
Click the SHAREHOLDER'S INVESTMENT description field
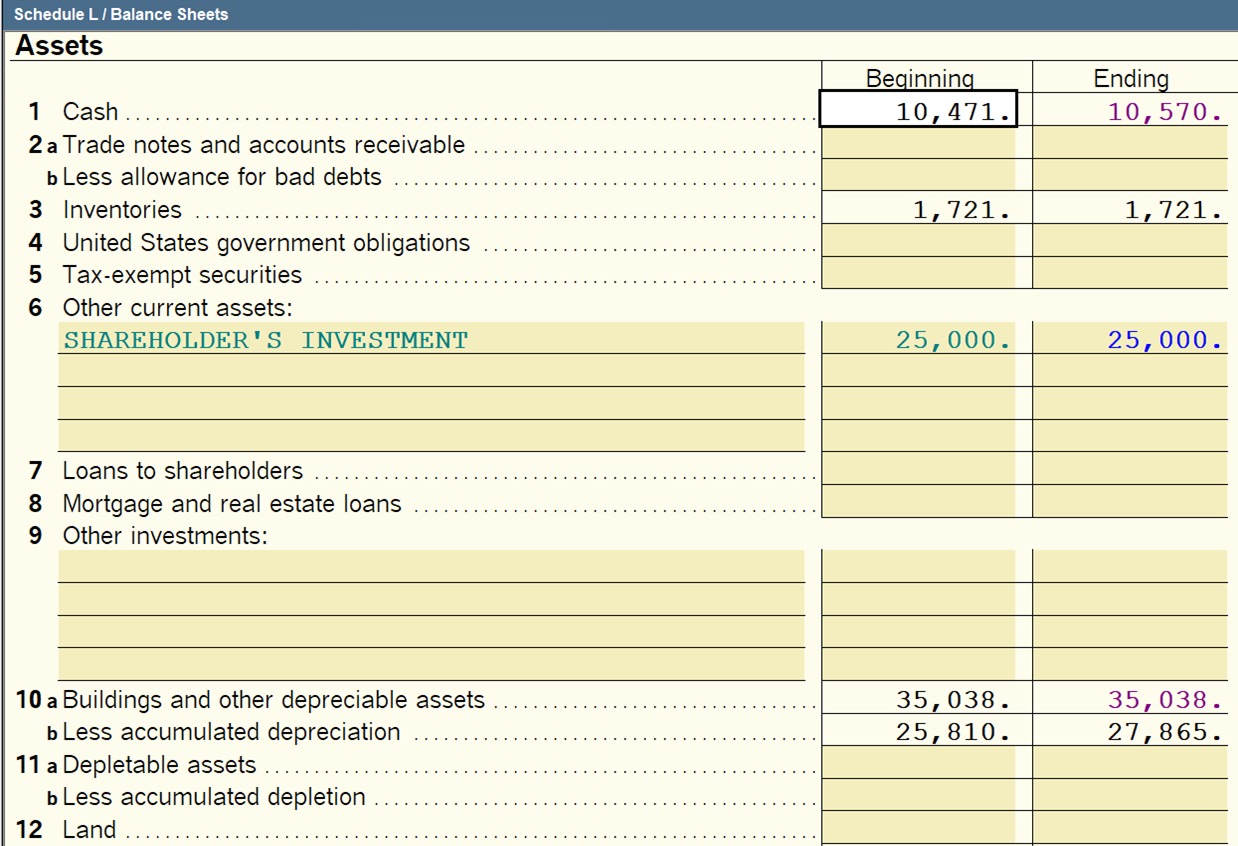coord(431,340)
